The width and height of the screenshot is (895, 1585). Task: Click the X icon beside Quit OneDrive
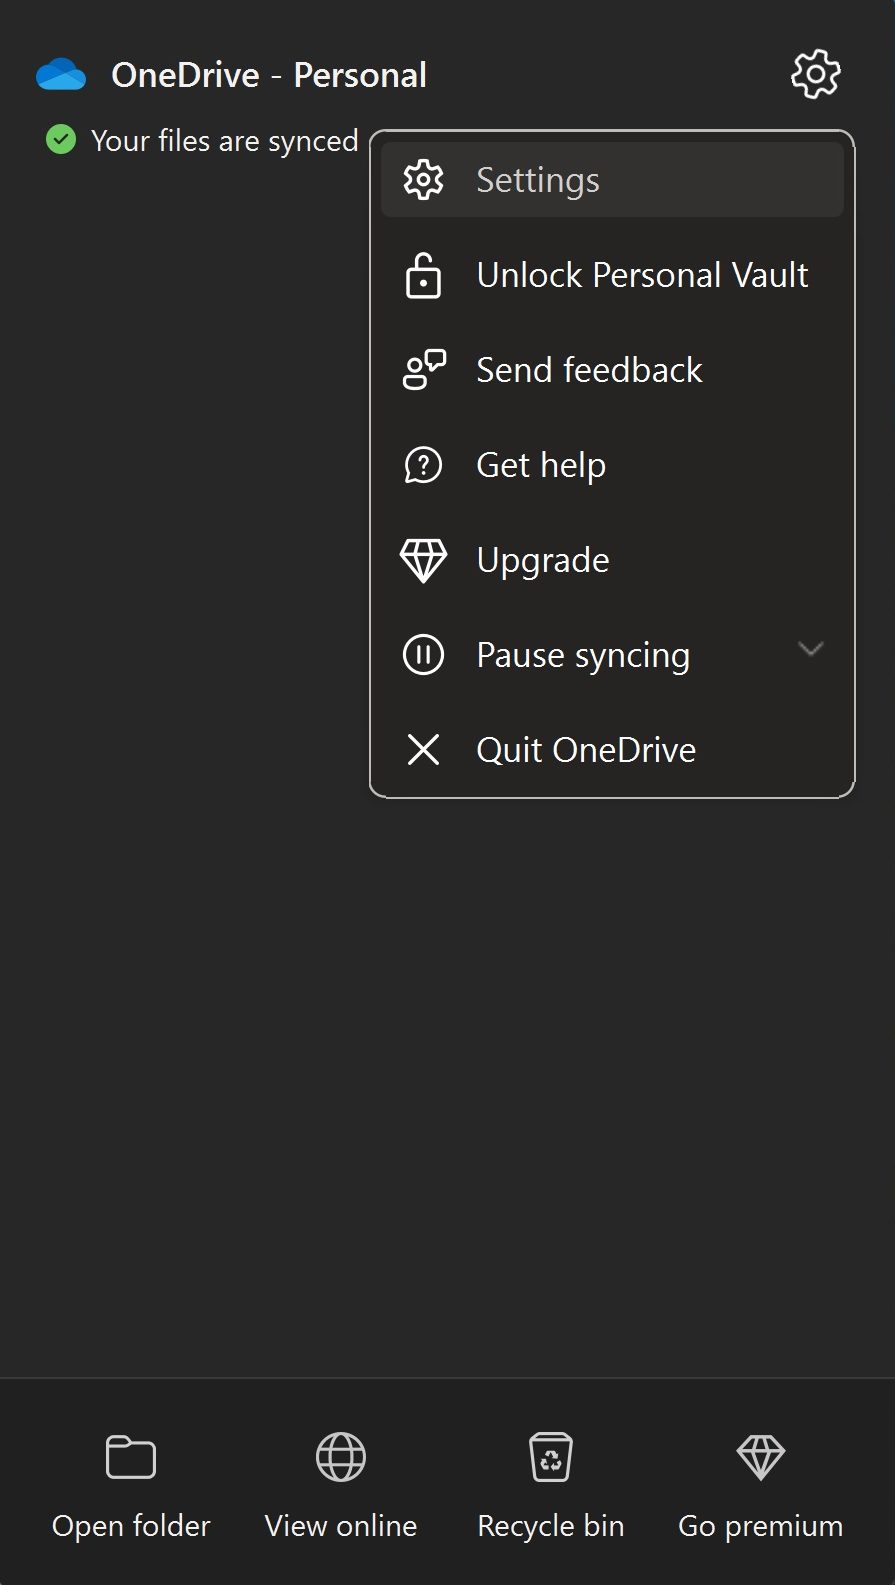click(423, 750)
